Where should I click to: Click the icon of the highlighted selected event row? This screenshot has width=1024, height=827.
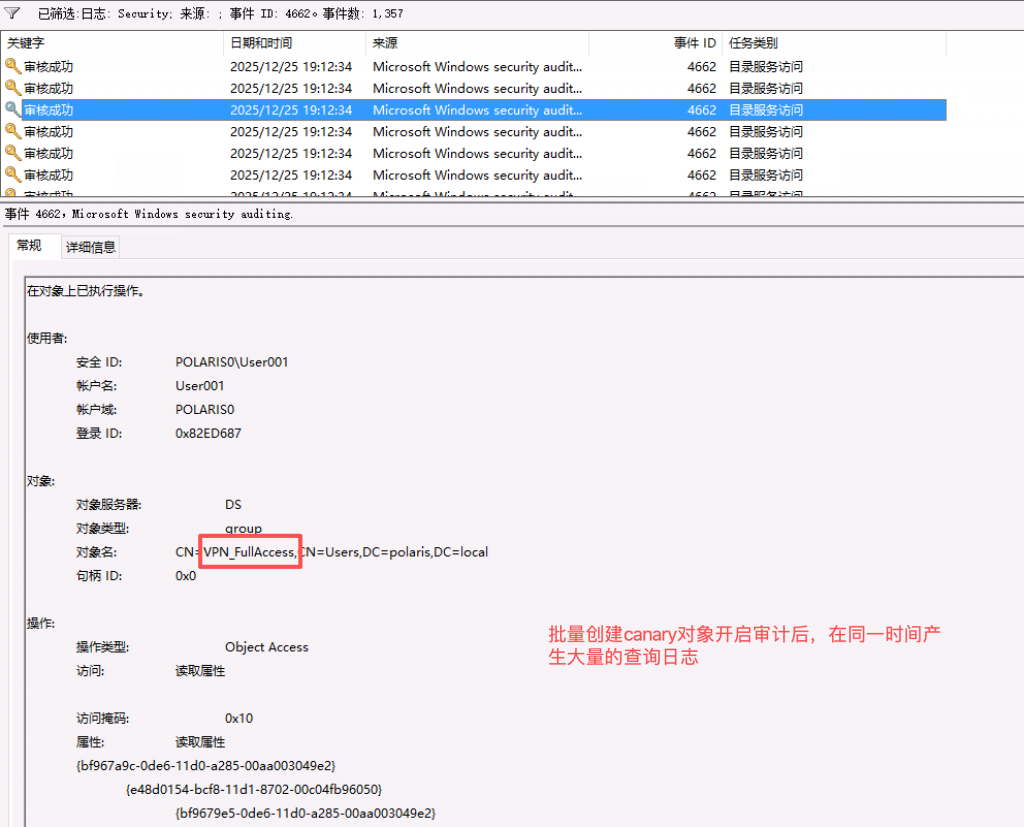[x=13, y=110]
